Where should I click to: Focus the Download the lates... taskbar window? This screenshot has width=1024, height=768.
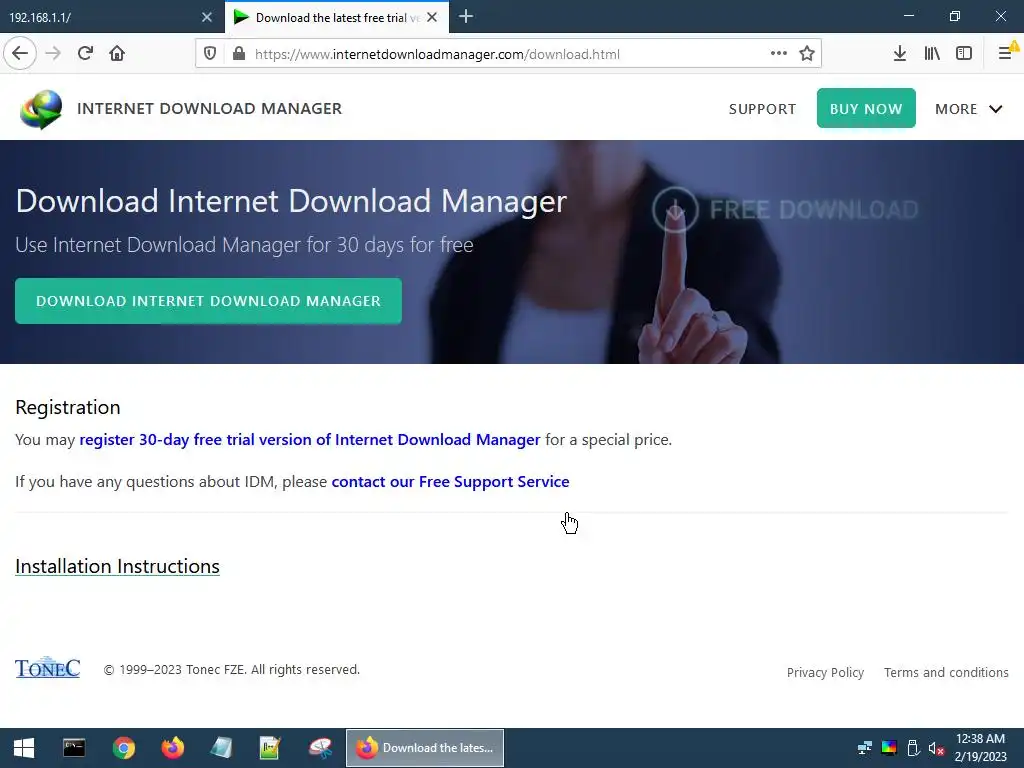pos(424,748)
